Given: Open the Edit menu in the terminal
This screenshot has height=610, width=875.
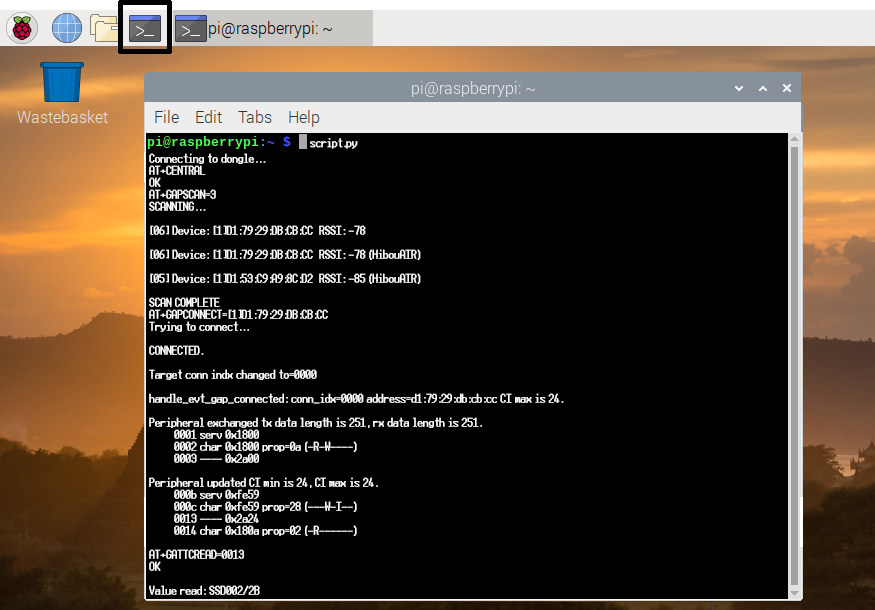Looking at the screenshot, I should pos(208,117).
